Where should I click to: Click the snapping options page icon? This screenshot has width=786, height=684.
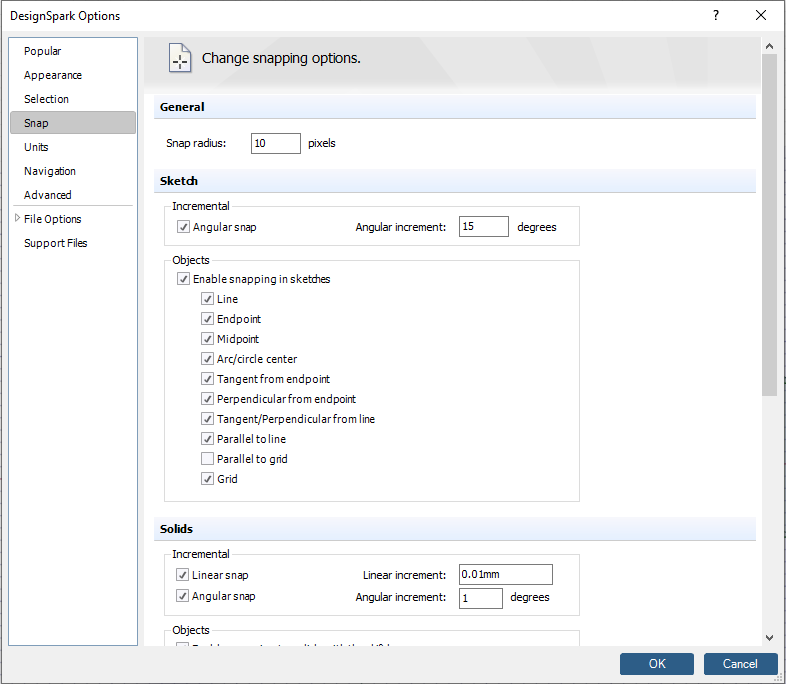click(x=179, y=58)
